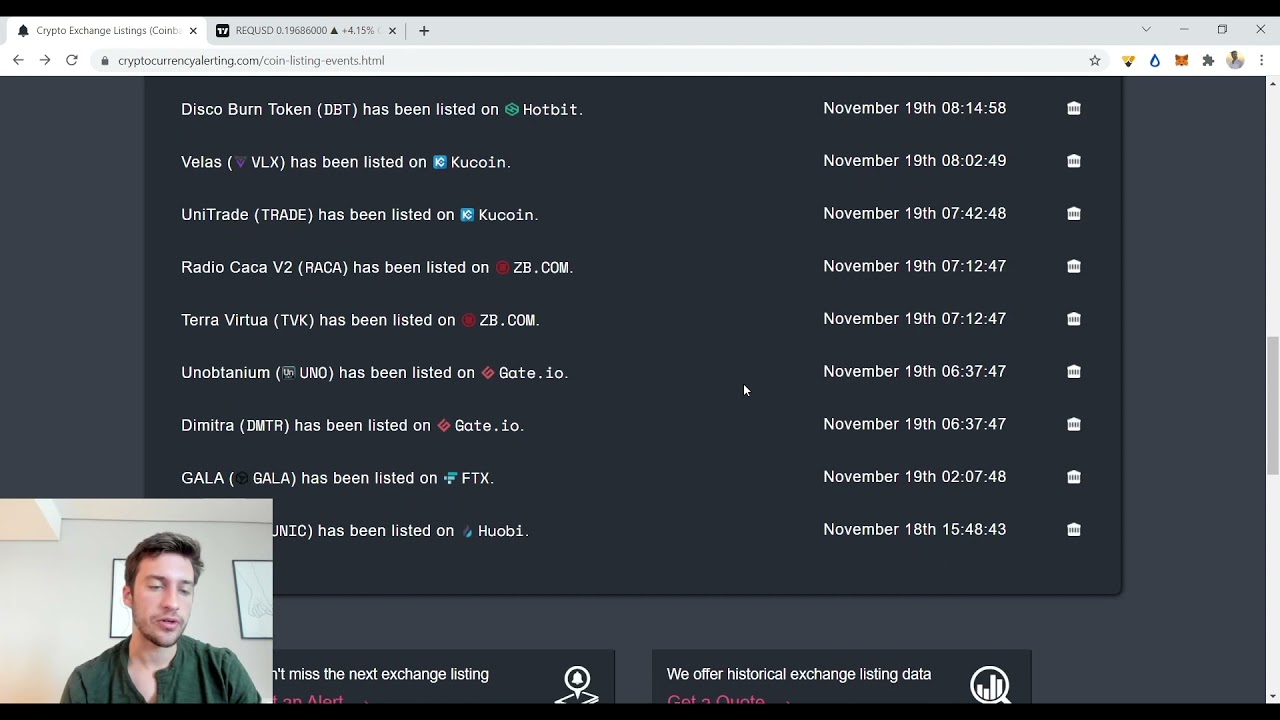1280x720 pixels.
Task: Click Disco Burn Token (DBT) text
Action: (x=270, y=109)
